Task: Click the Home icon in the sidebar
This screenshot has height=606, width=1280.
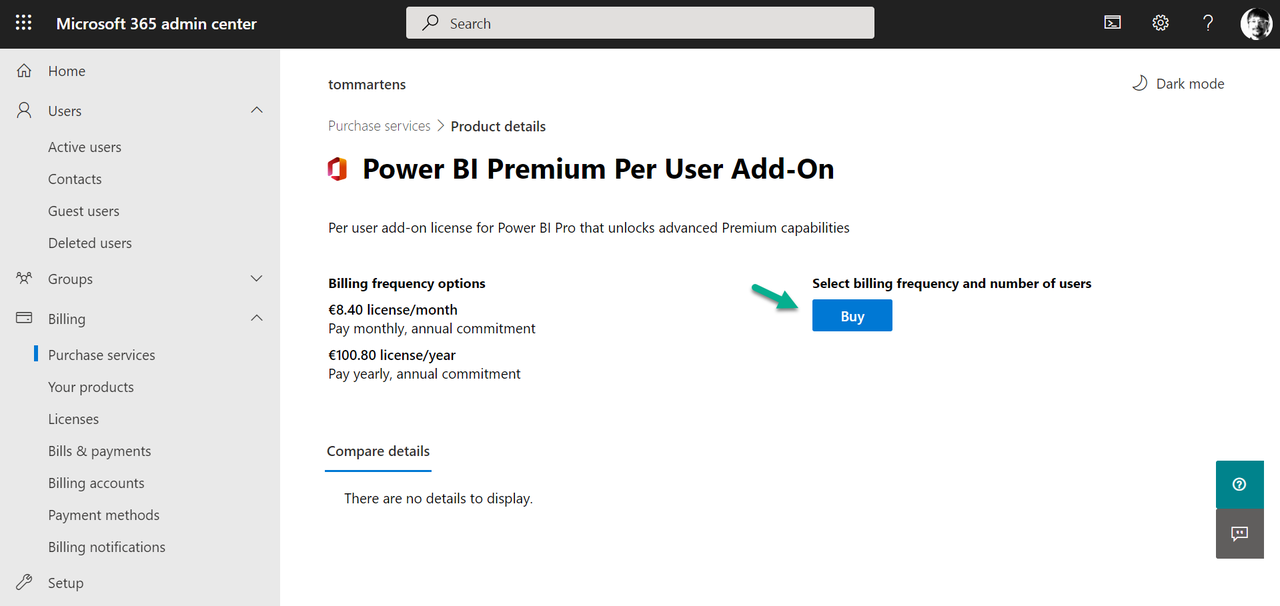Action: coord(23,70)
